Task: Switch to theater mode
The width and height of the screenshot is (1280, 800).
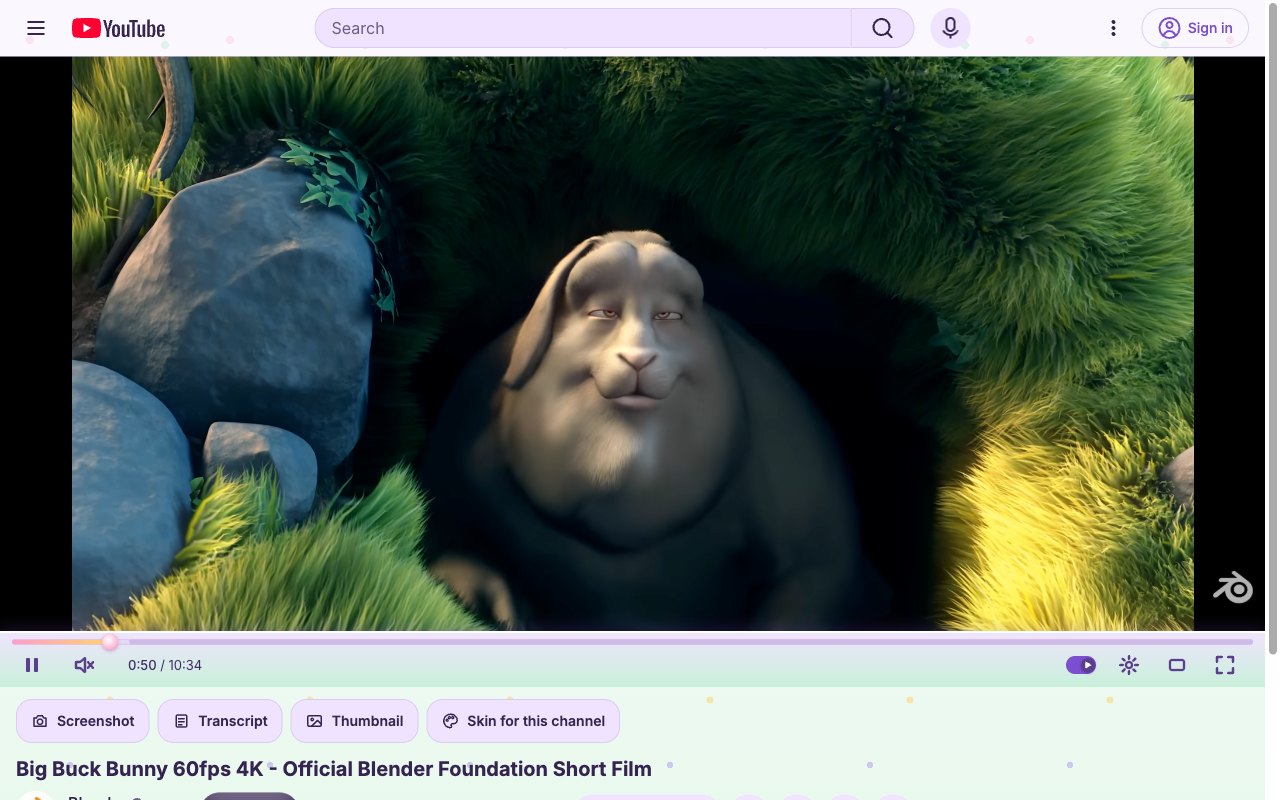Action: 1177,665
